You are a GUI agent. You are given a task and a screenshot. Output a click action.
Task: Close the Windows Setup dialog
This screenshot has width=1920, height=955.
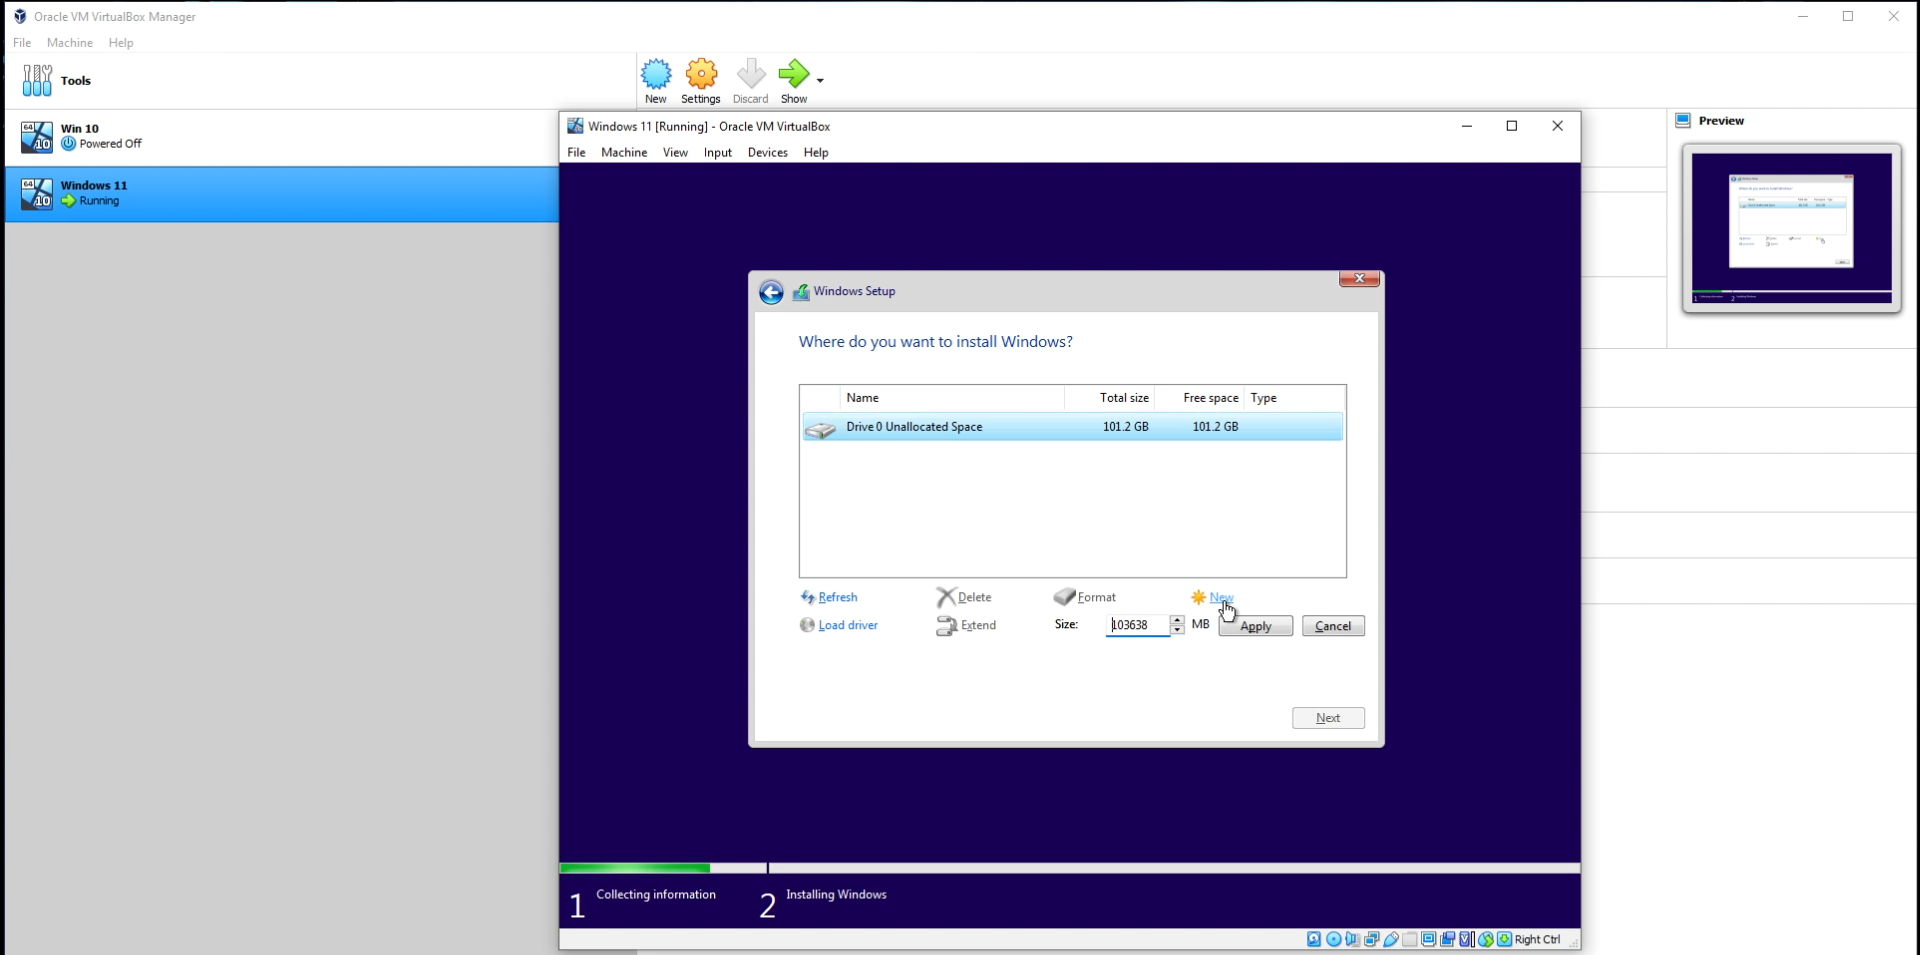tap(1360, 279)
